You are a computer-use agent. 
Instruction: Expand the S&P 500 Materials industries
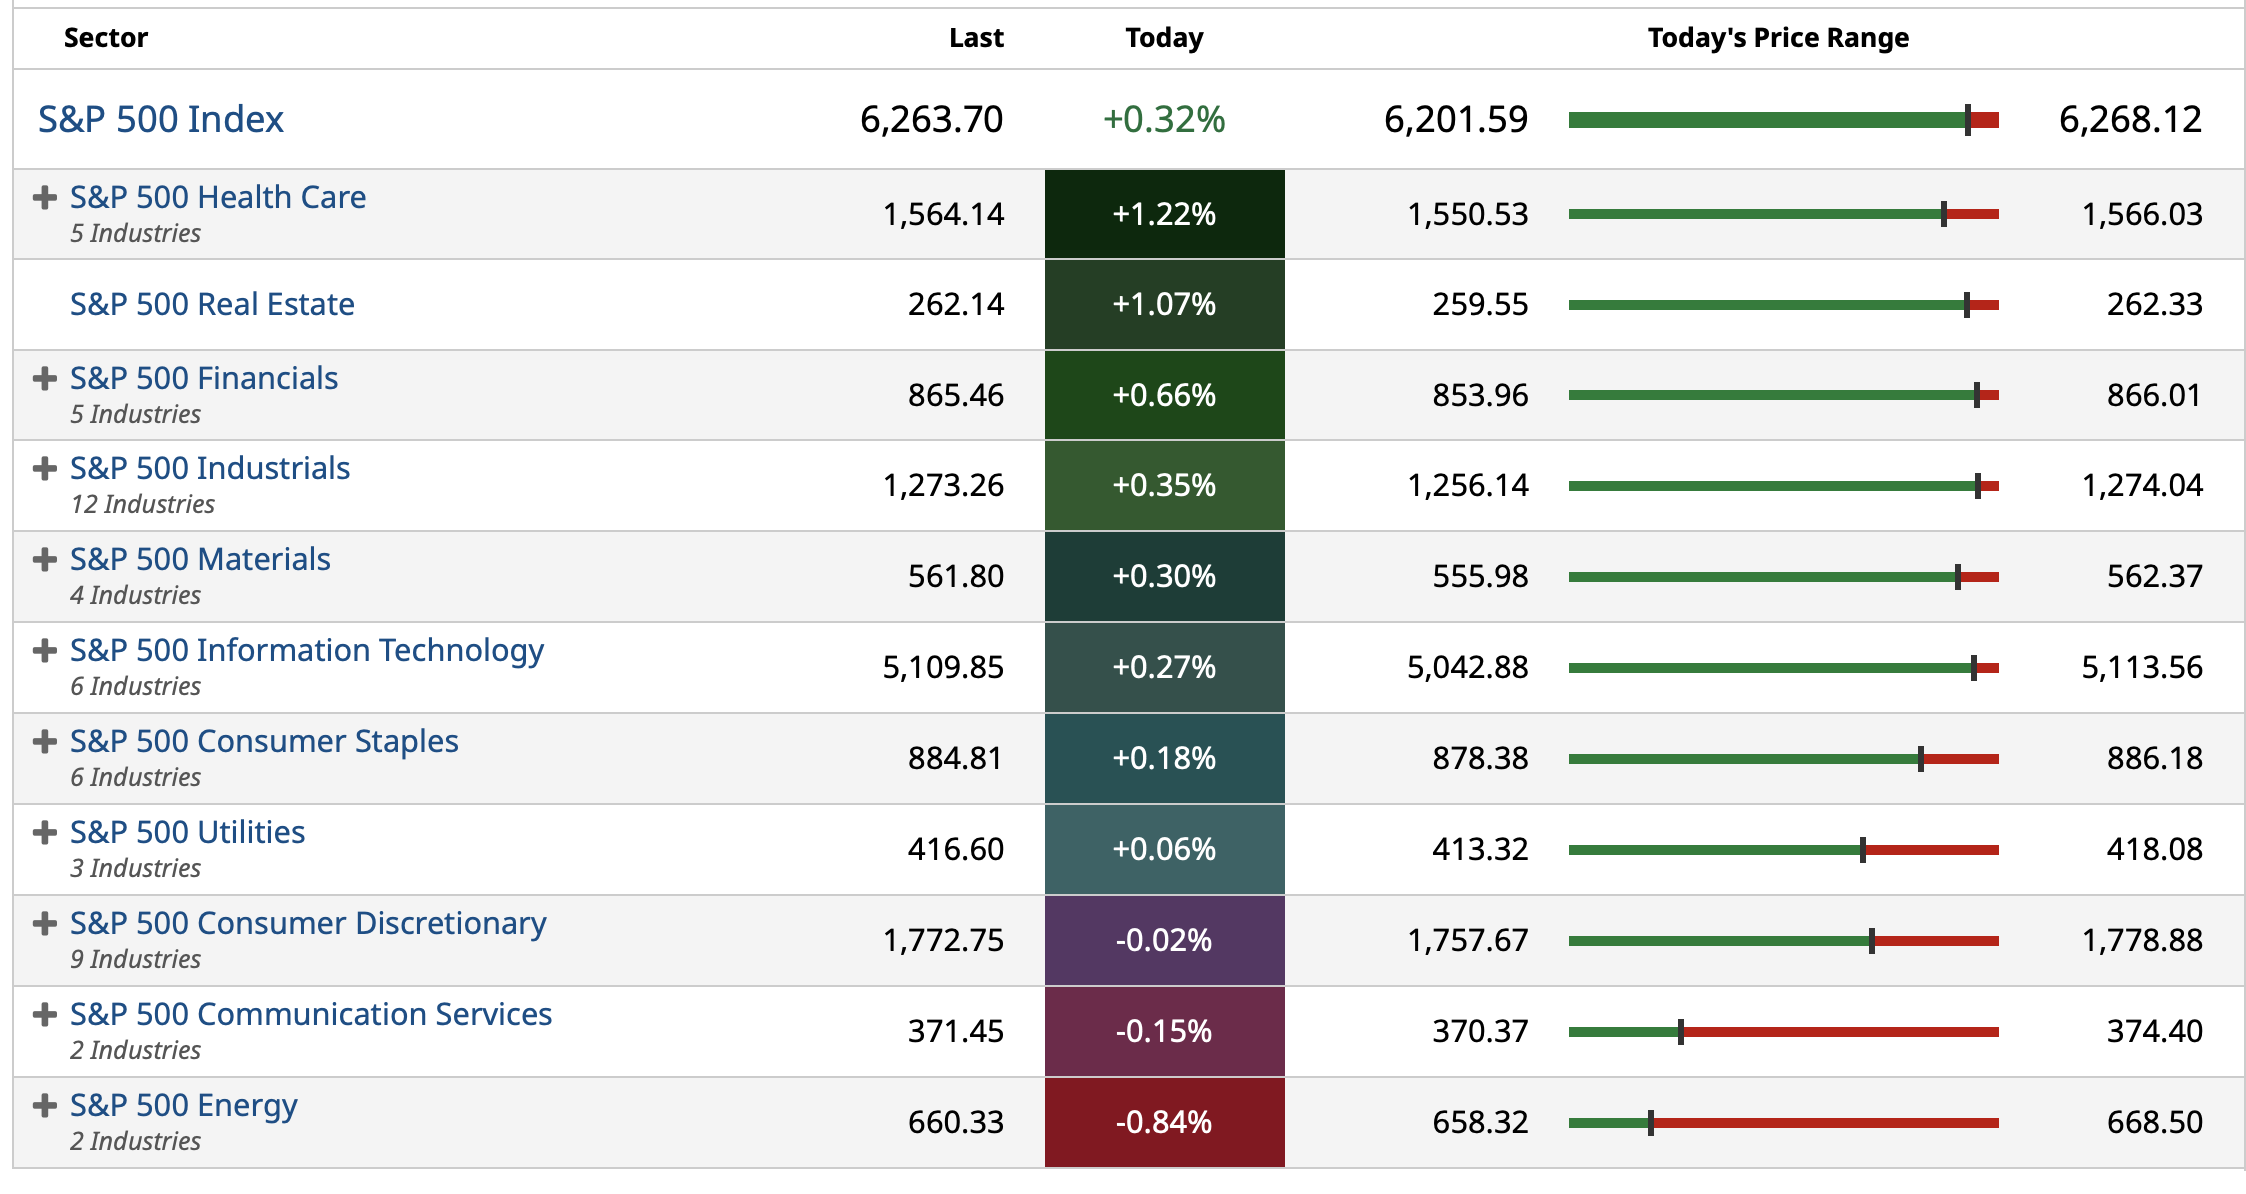tap(44, 559)
